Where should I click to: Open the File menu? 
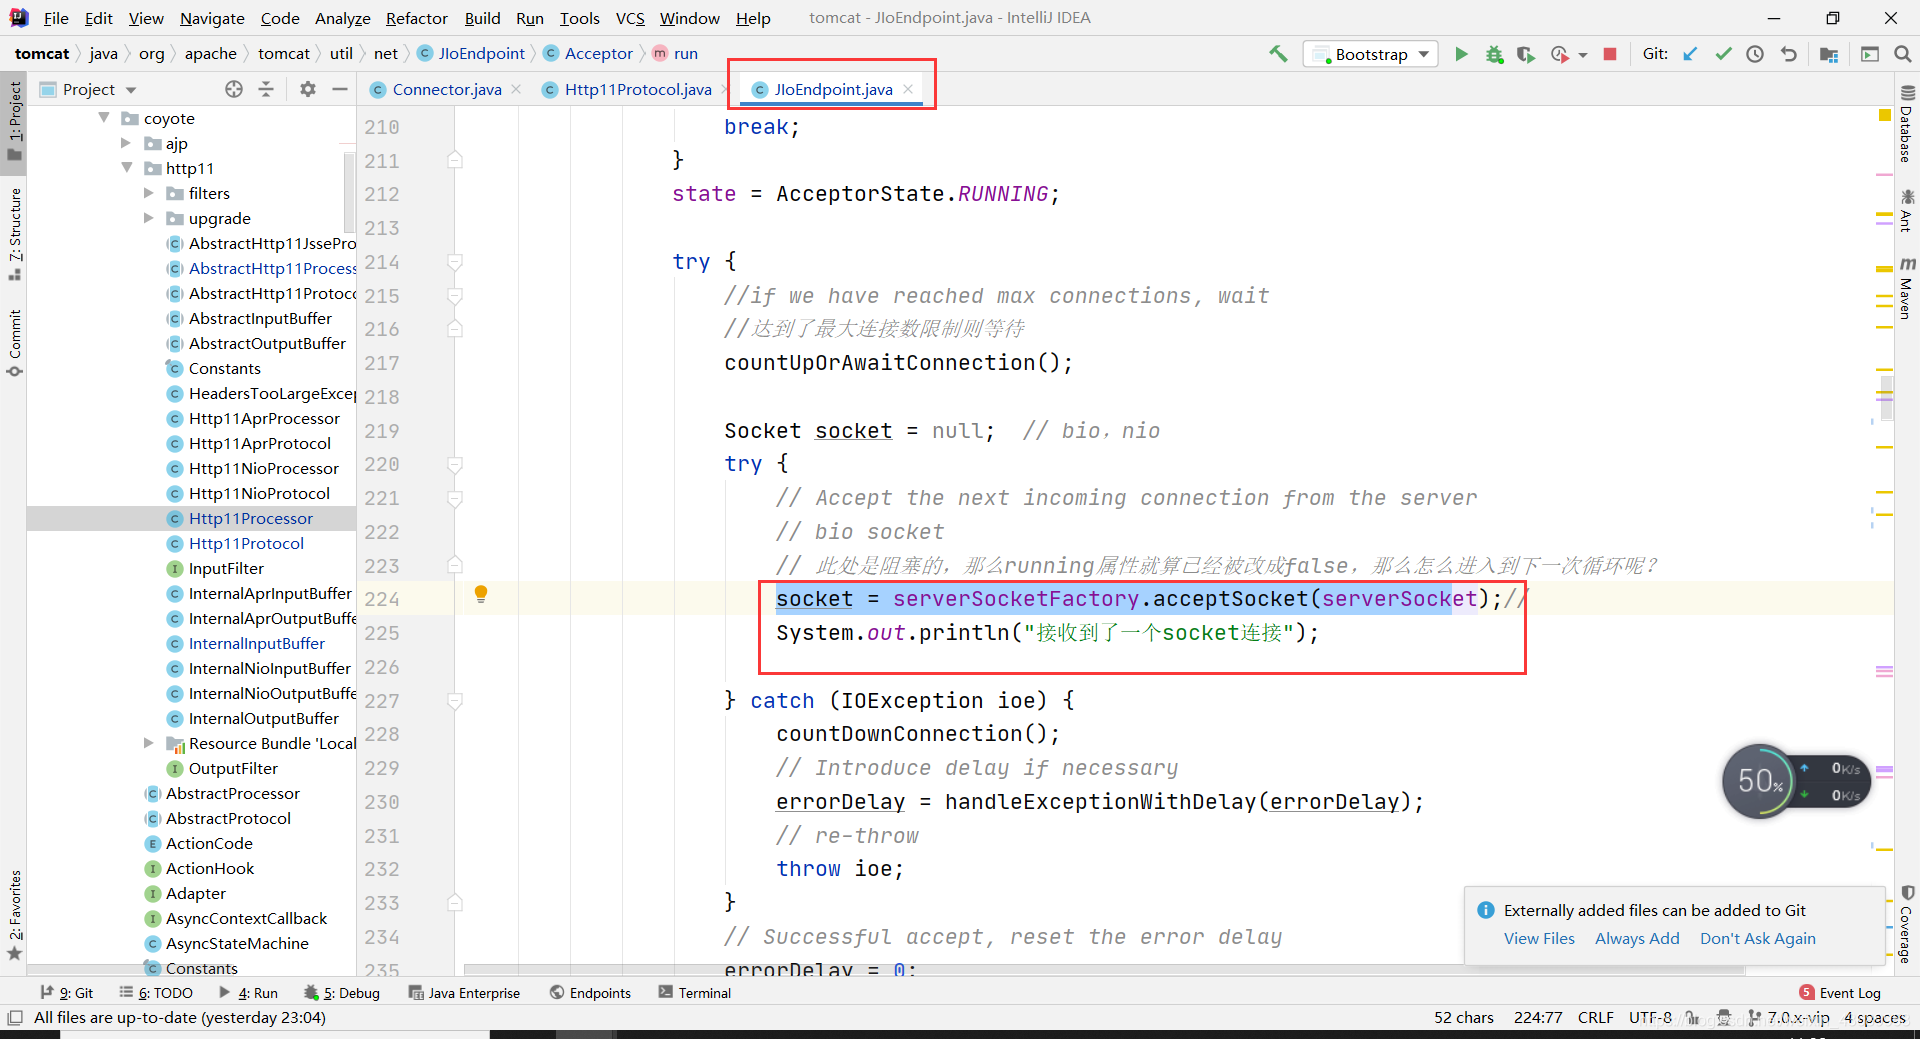point(56,18)
